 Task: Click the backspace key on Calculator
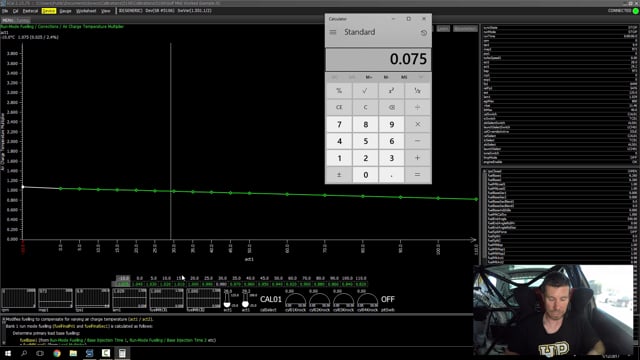pos(391,107)
